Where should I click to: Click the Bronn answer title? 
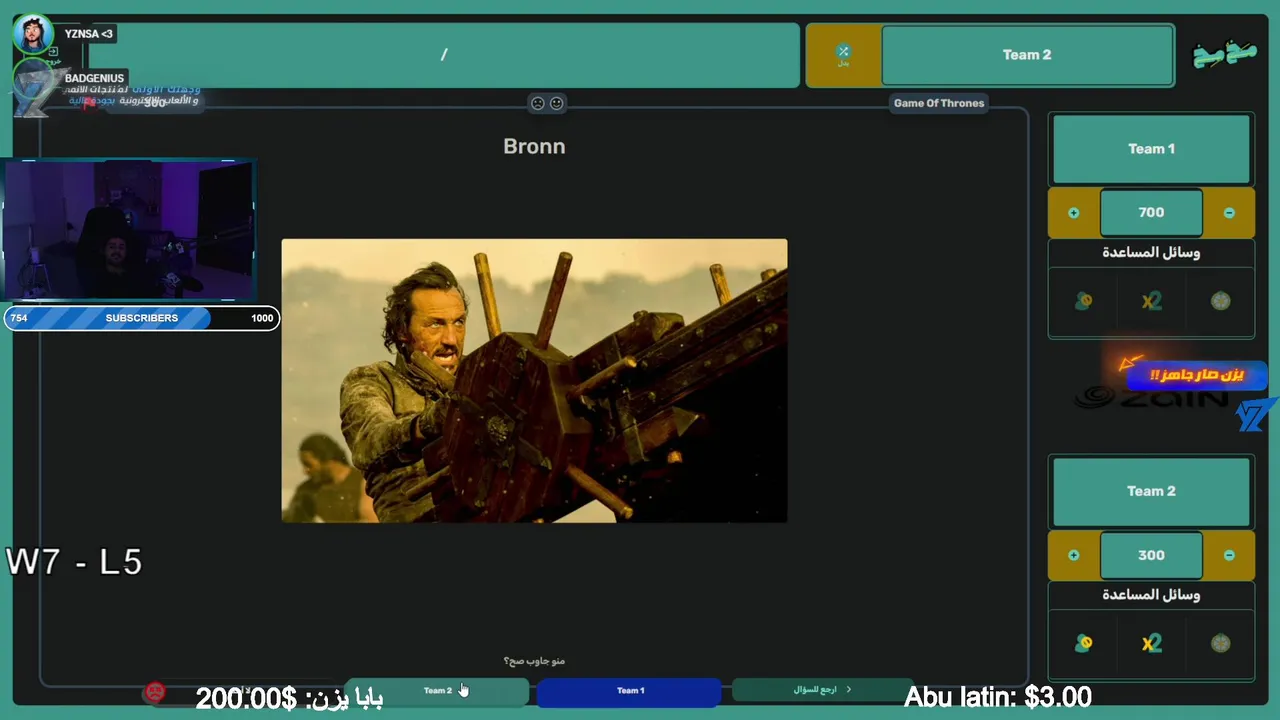coord(534,147)
